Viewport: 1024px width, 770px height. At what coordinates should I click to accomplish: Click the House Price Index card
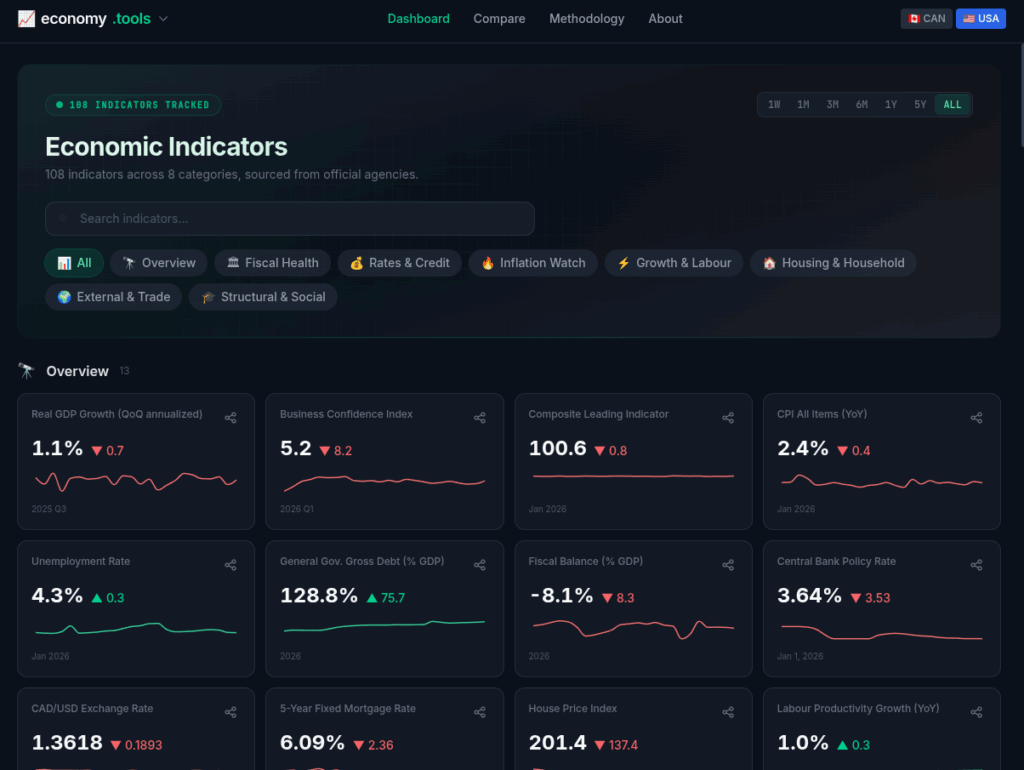(632, 730)
